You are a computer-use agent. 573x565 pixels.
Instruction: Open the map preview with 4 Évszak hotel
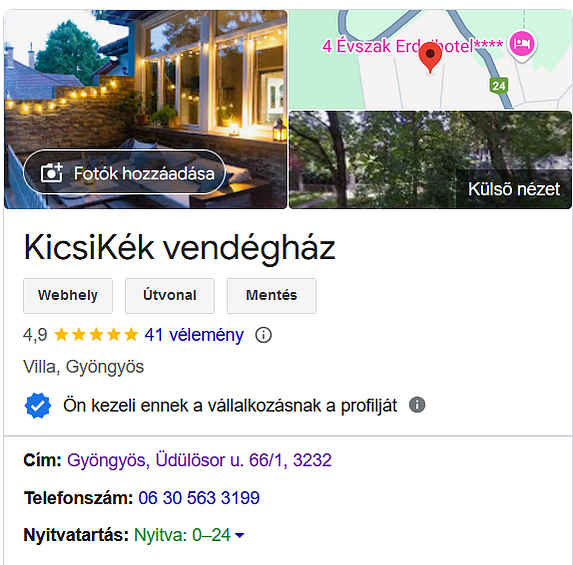click(x=430, y=60)
